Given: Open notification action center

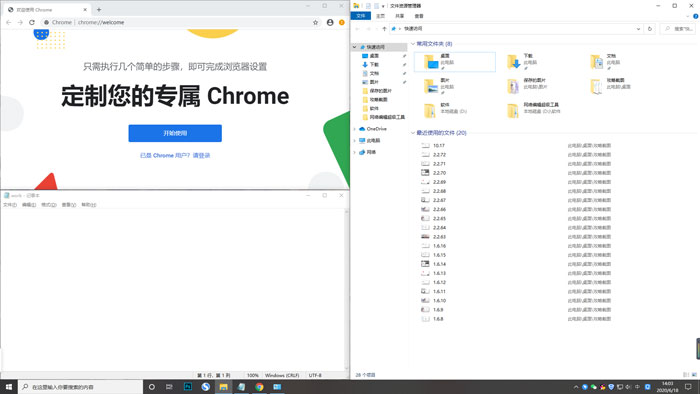Looking at the screenshot, I should pos(688,387).
